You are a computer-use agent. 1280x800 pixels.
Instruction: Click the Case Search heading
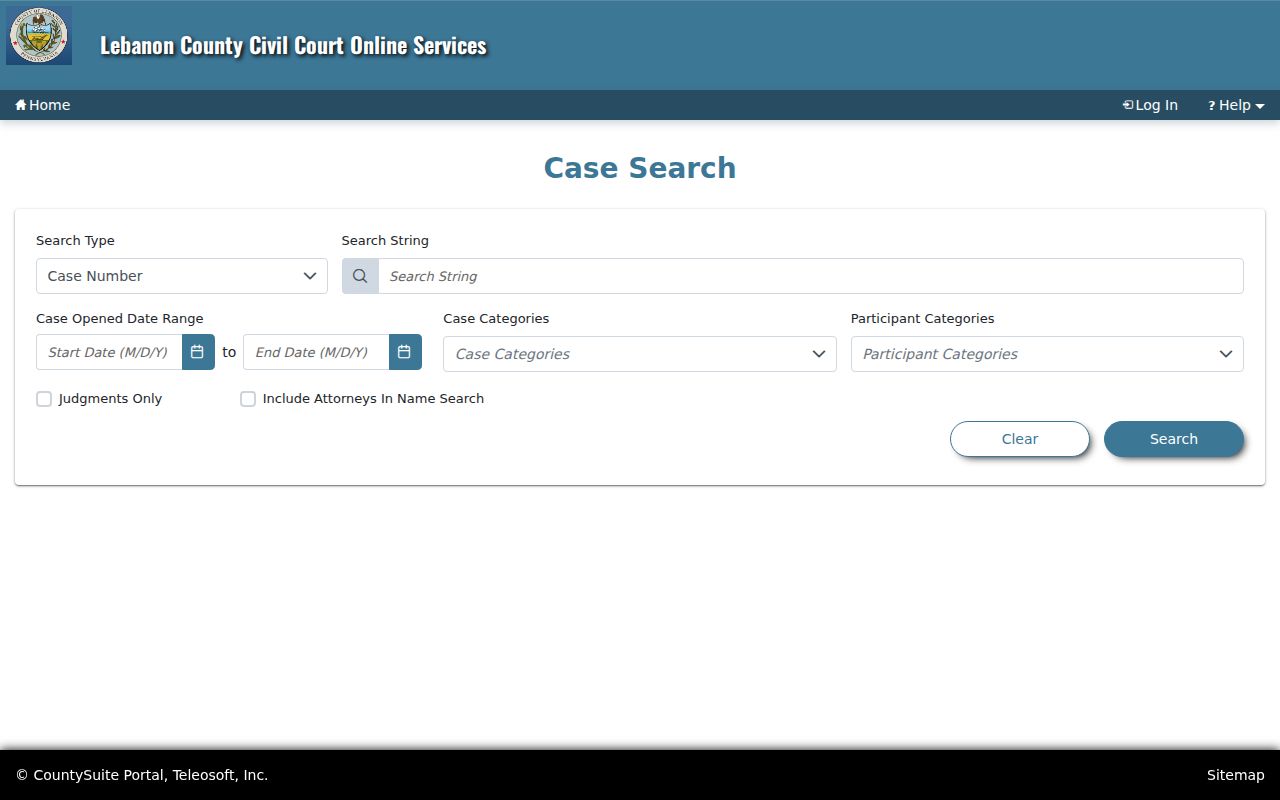point(640,168)
